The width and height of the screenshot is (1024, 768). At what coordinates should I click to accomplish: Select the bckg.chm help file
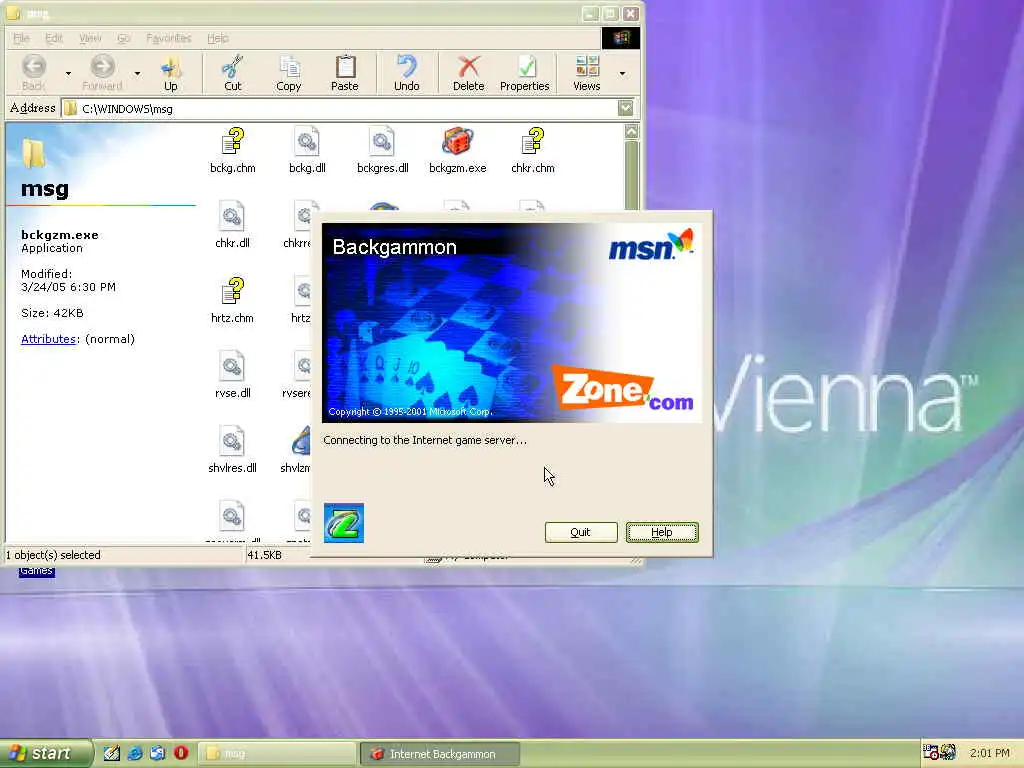(x=232, y=150)
